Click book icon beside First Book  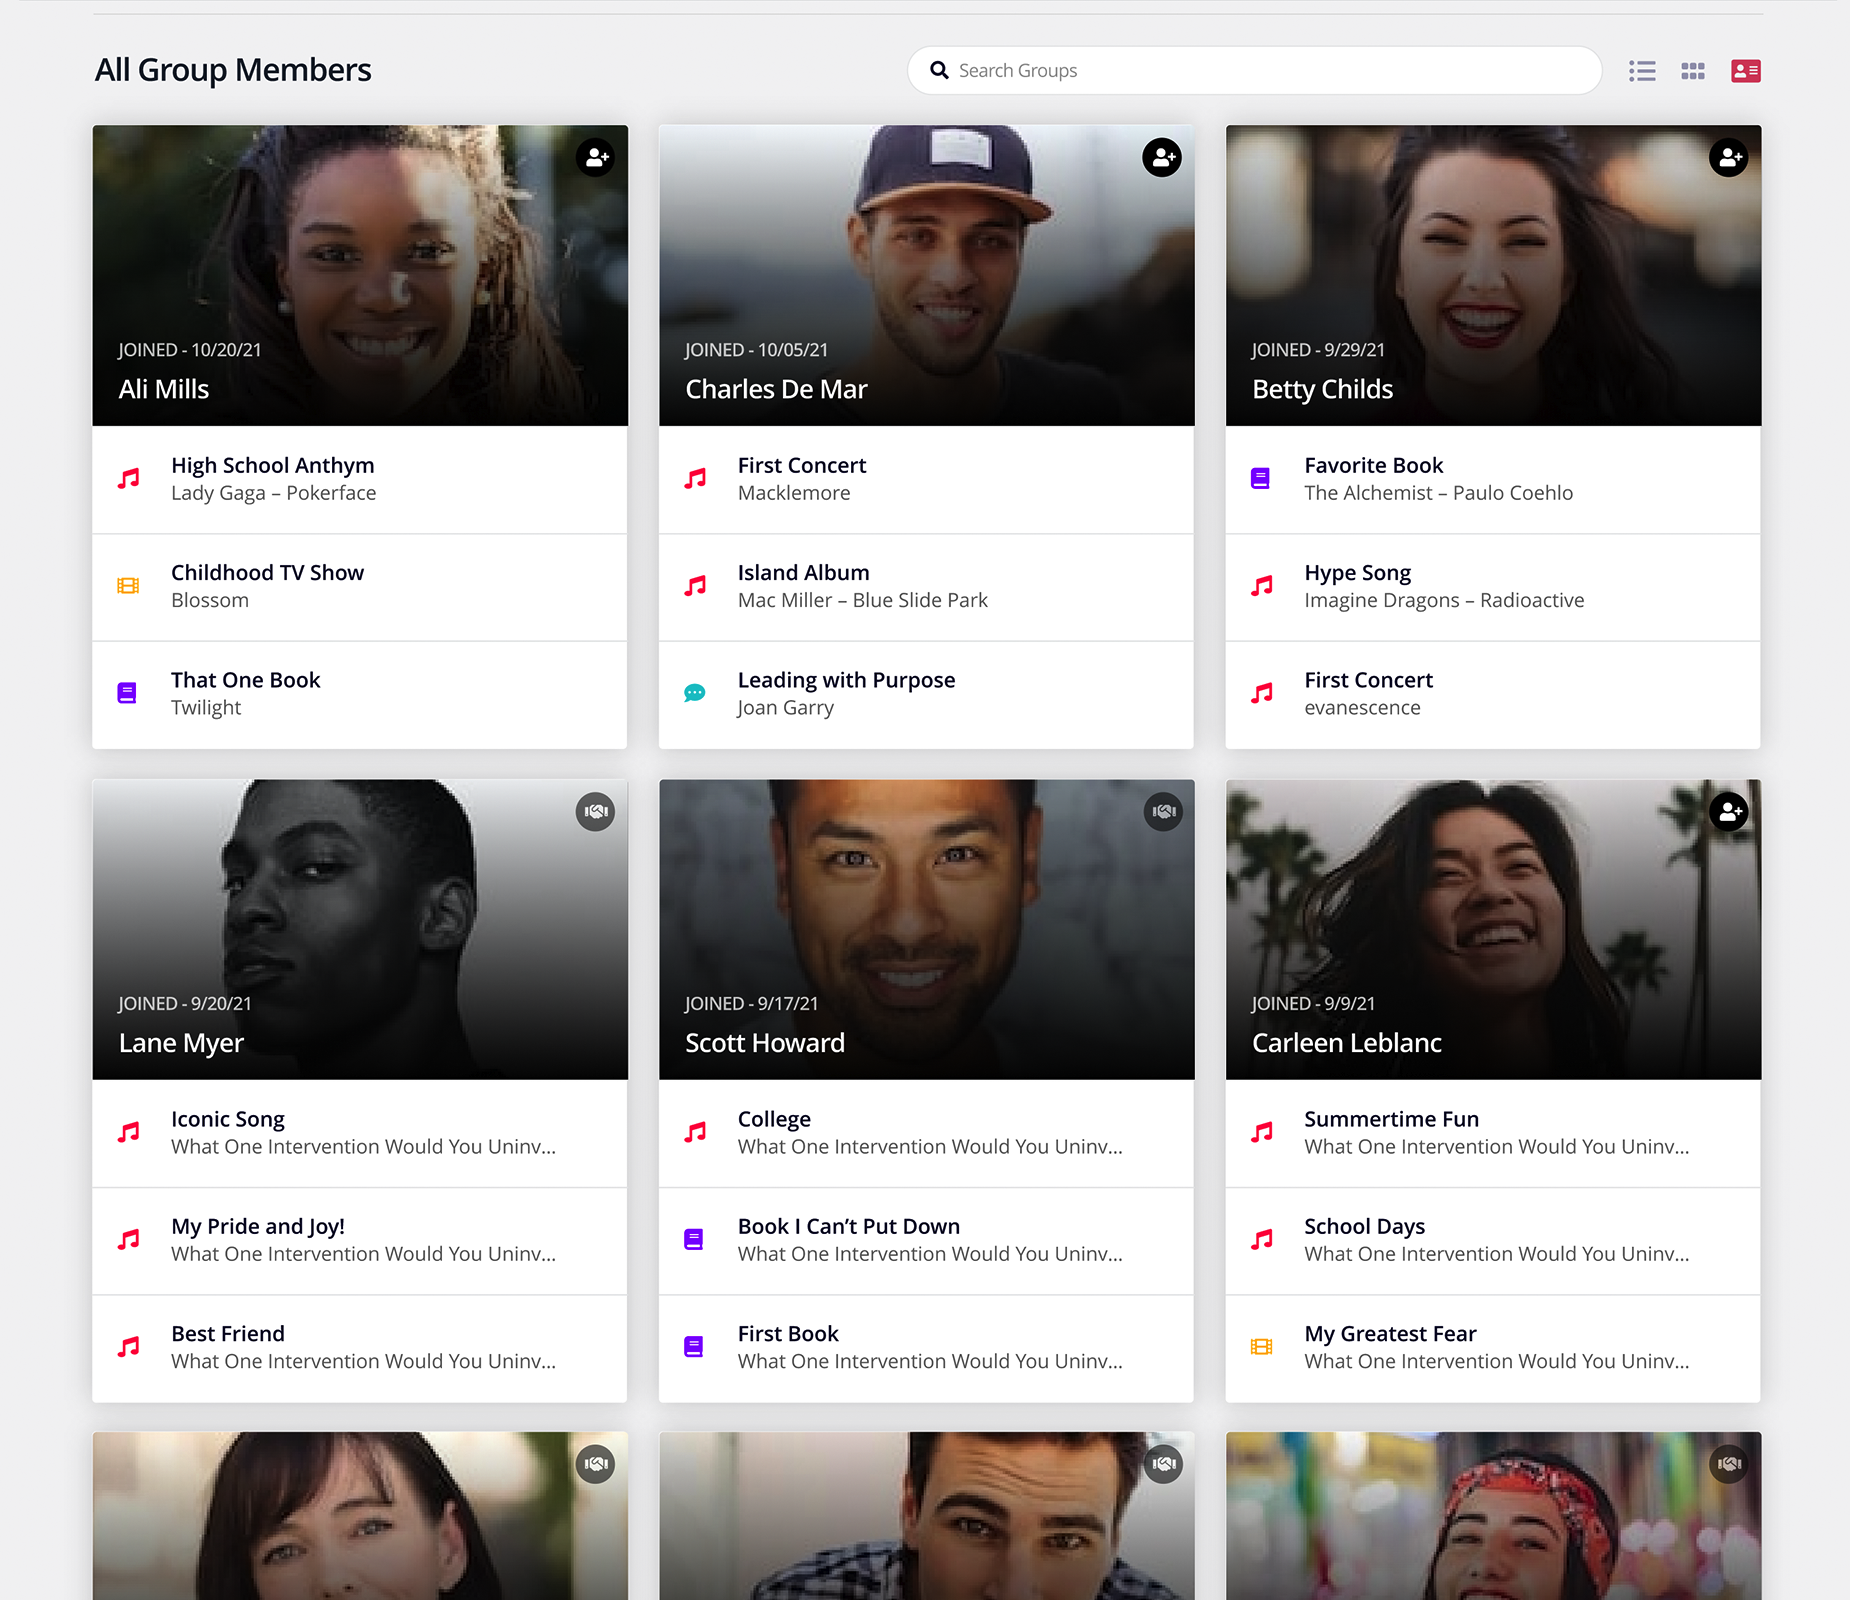click(x=694, y=1347)
